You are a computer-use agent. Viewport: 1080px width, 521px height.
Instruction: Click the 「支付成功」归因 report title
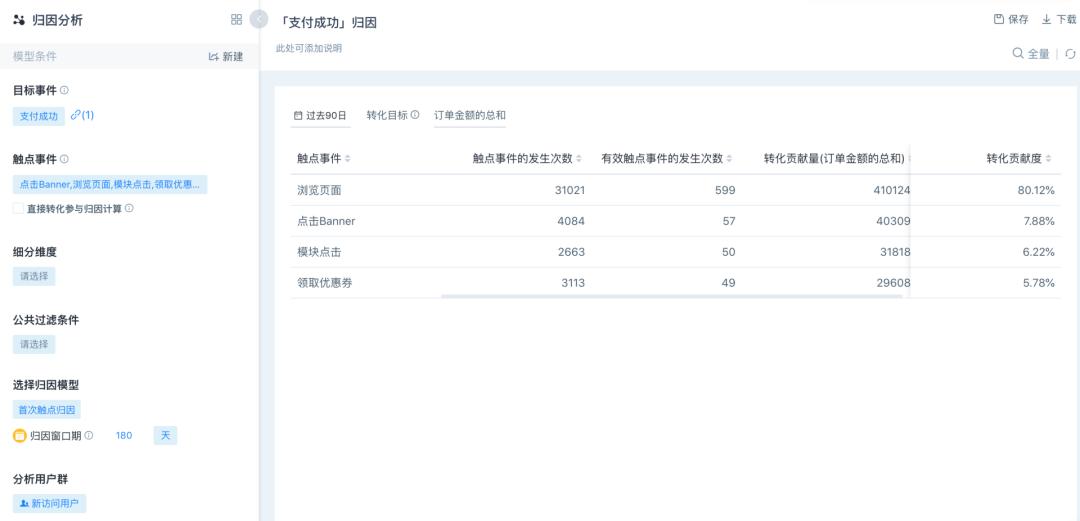(329, 22)
